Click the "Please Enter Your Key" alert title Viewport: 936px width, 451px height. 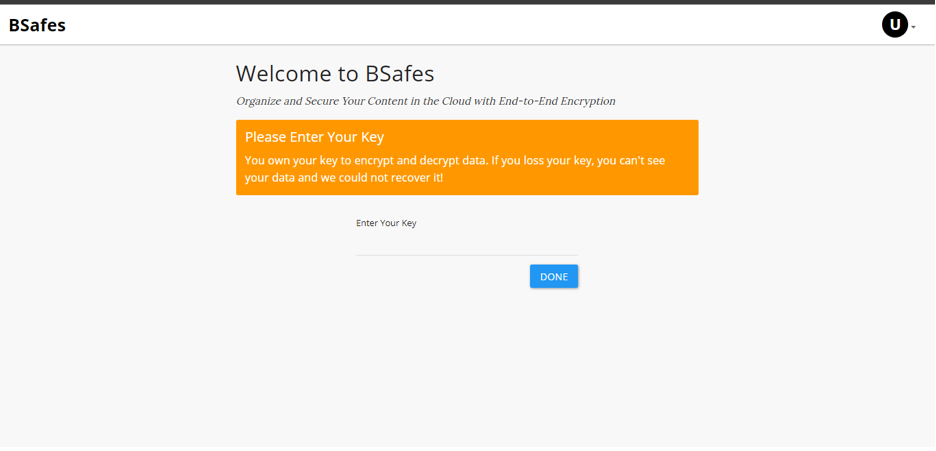point(314,137)
